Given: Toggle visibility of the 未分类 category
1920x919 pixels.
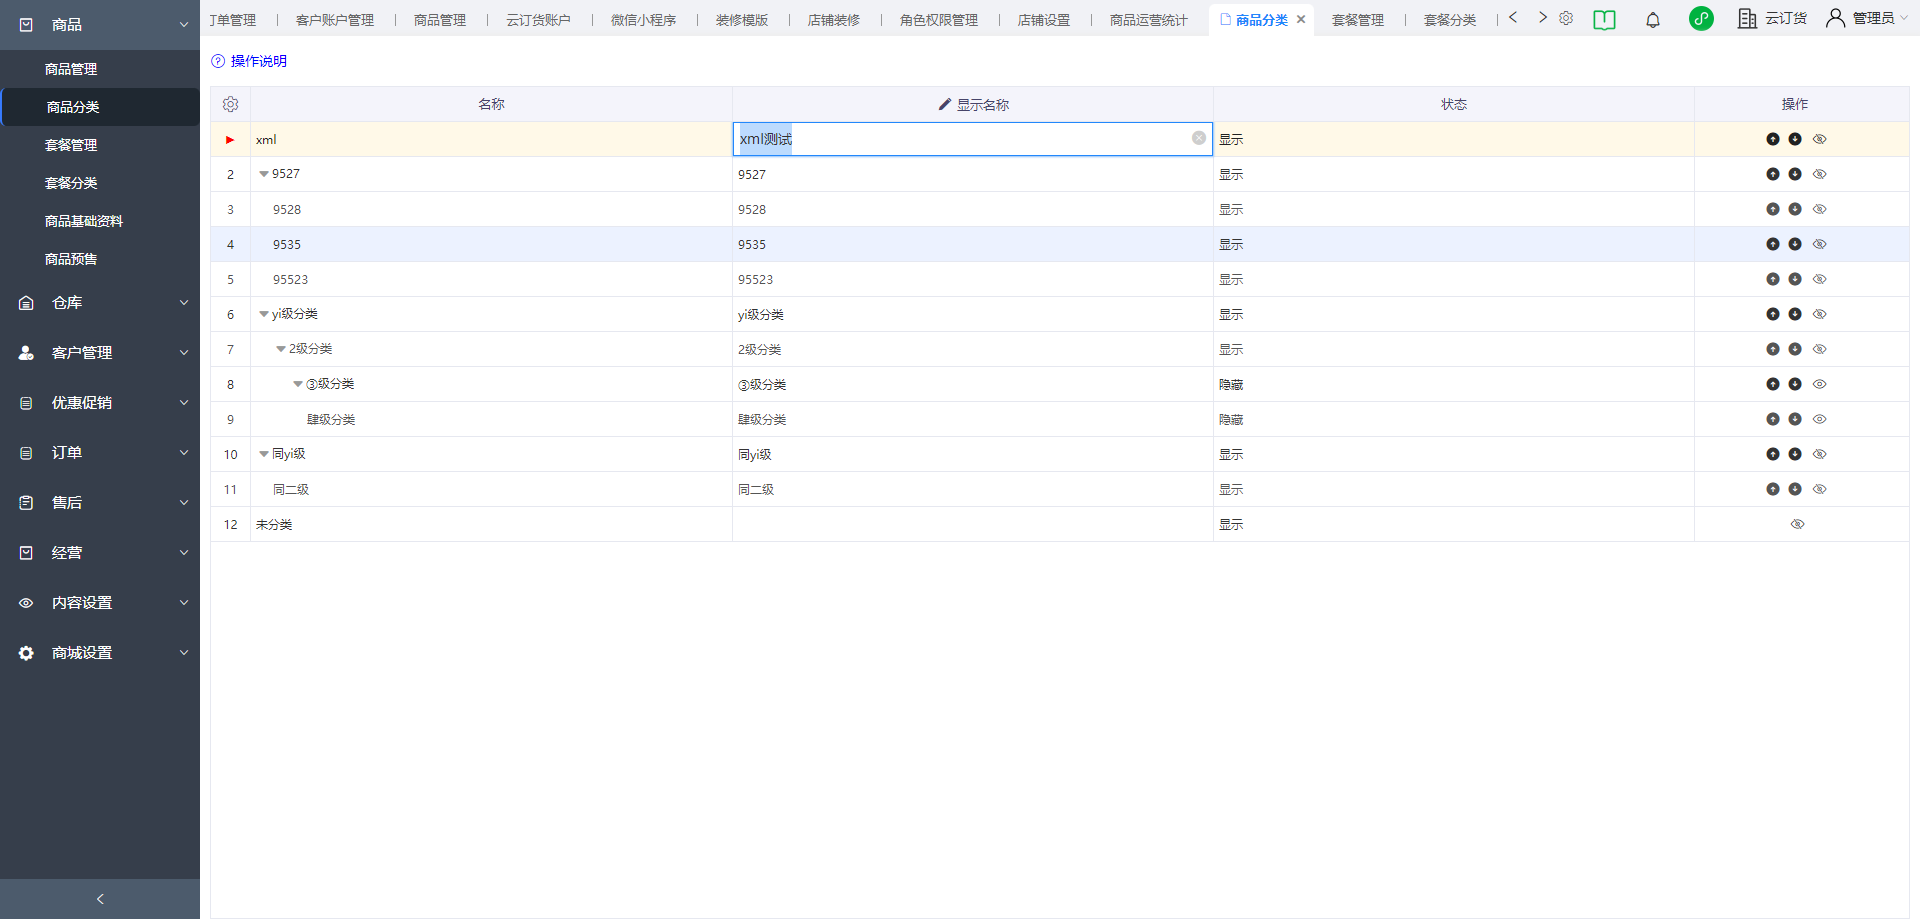Looking at the screenshot, I should [x=1797, y=524].
